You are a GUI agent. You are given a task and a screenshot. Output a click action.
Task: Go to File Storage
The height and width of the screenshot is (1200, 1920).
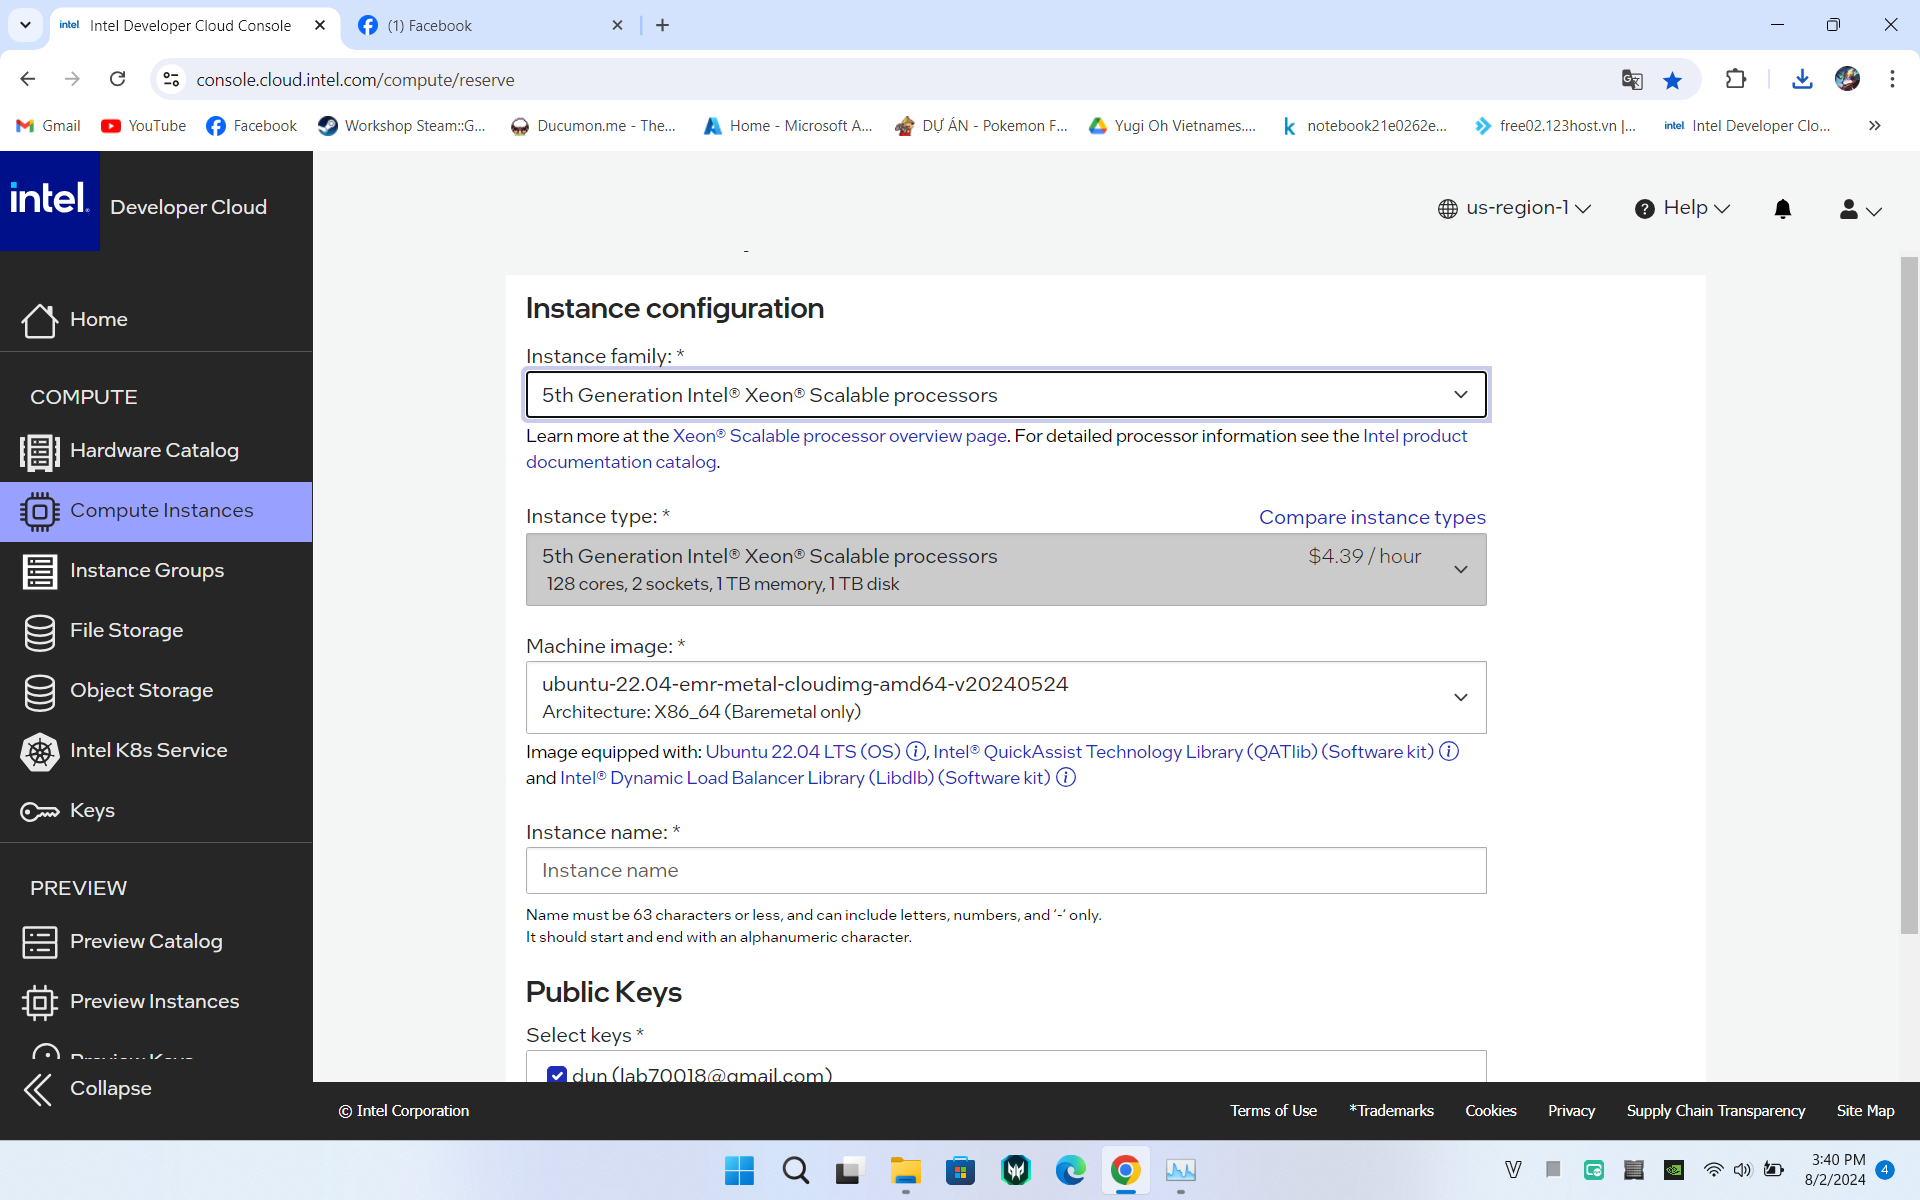tap(156, 631)
